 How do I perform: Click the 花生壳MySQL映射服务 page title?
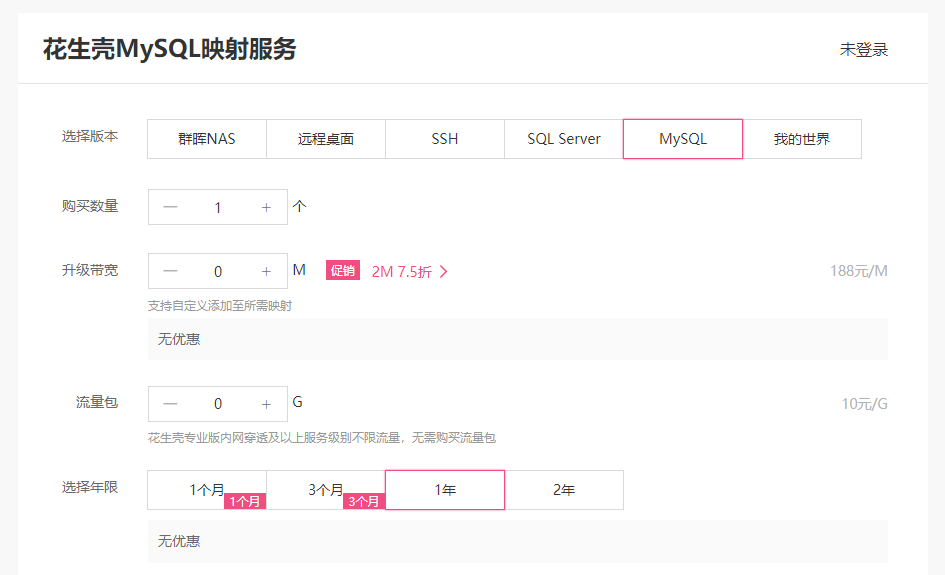(x=169, y=49)
